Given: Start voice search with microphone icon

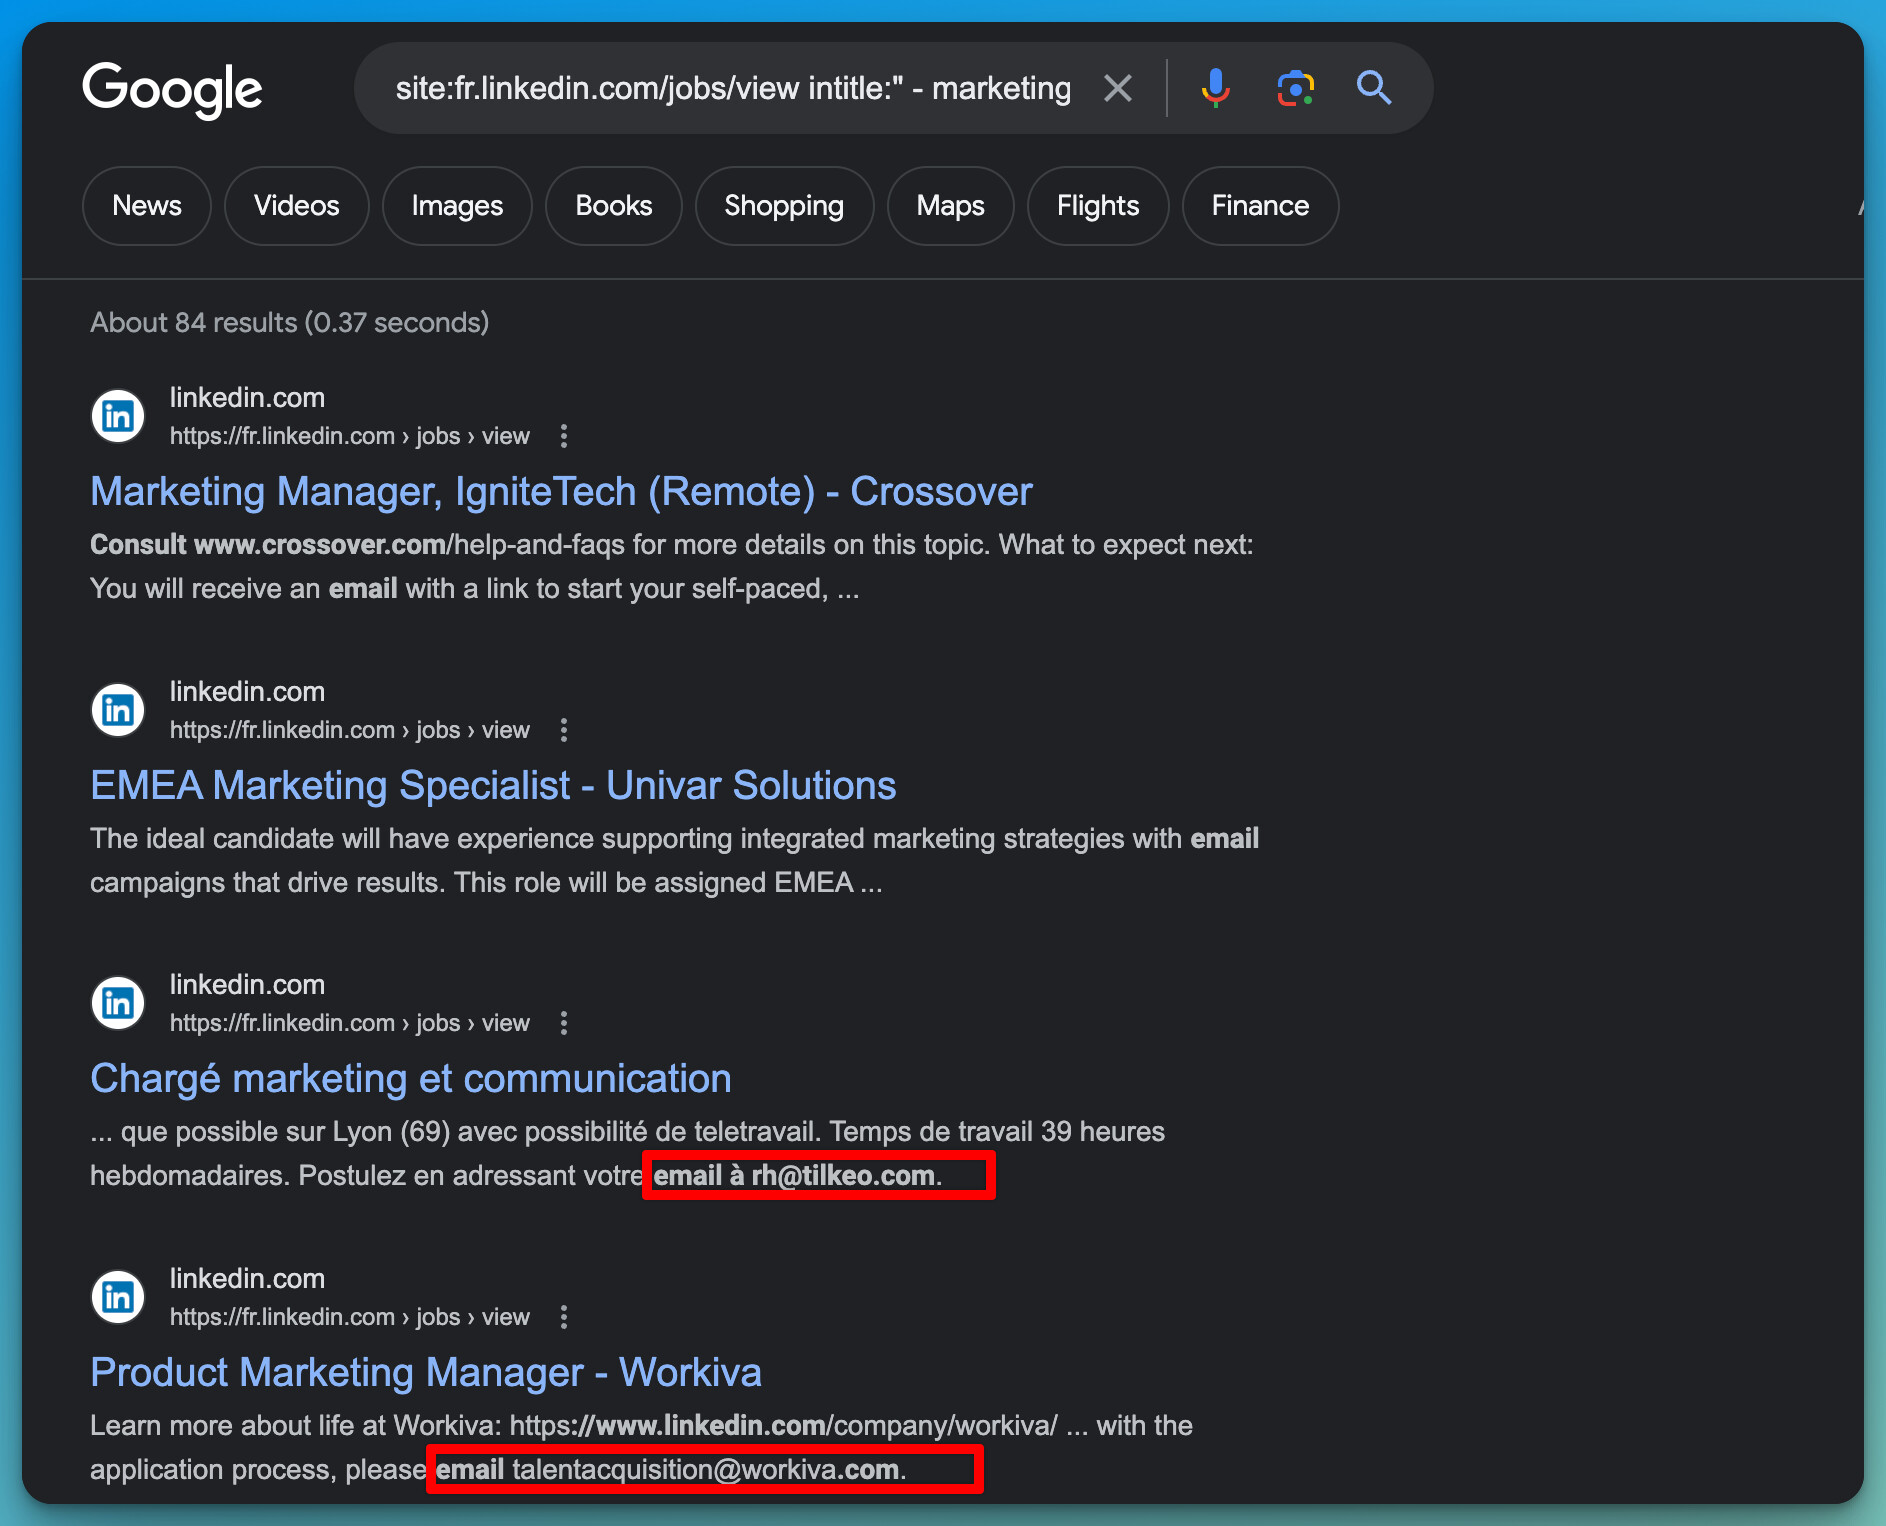Looking at the screenshot, I should (x=1215, y=88).
